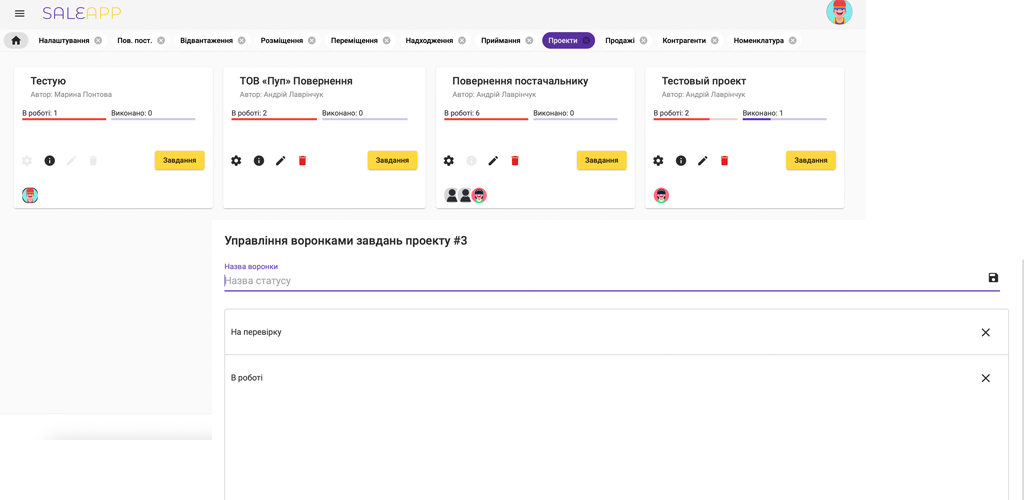Close the Пов. пост. tab
Screen dimensions: 1024x500
pyautogui.click(x=161, y=40)
